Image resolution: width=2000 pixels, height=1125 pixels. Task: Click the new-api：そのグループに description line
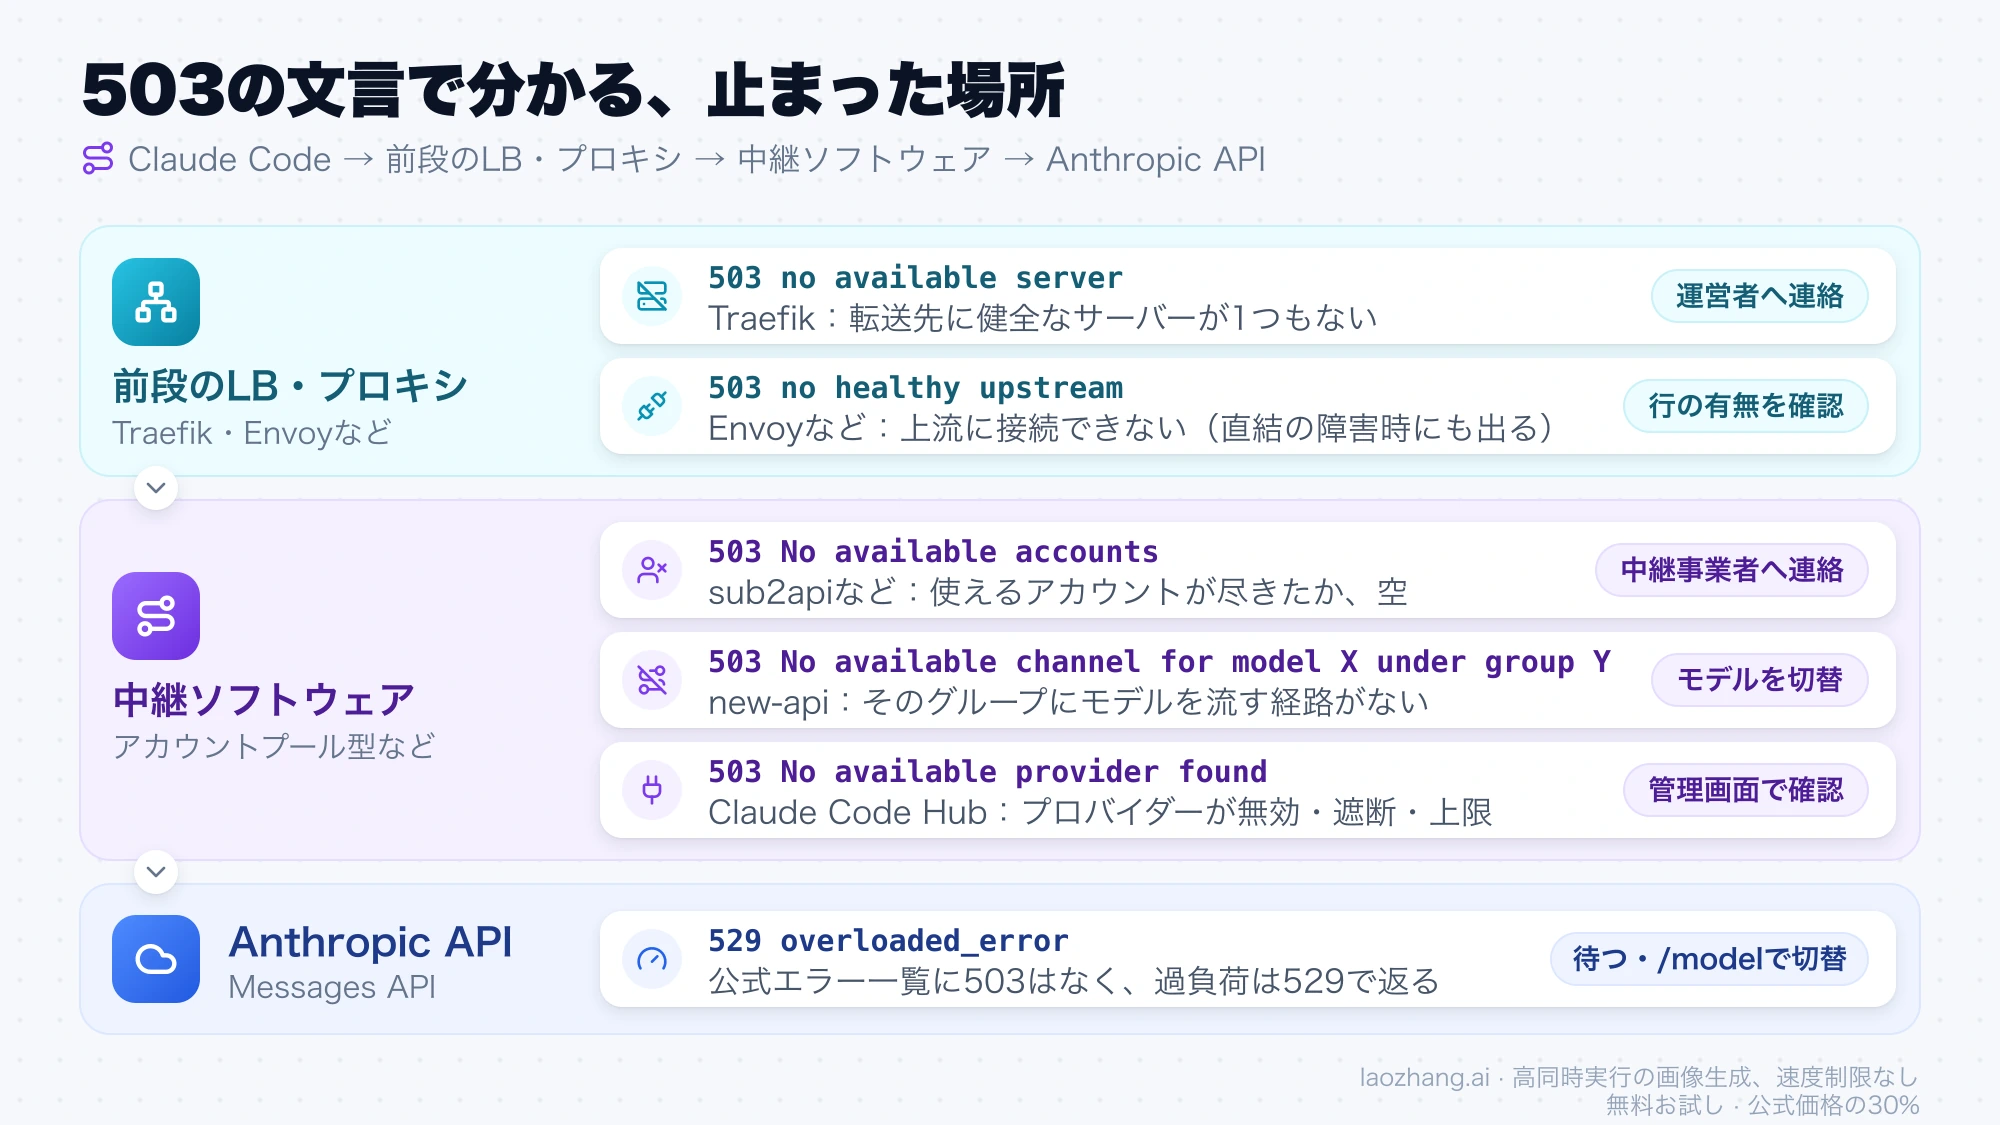click(x=1068, y=702)
